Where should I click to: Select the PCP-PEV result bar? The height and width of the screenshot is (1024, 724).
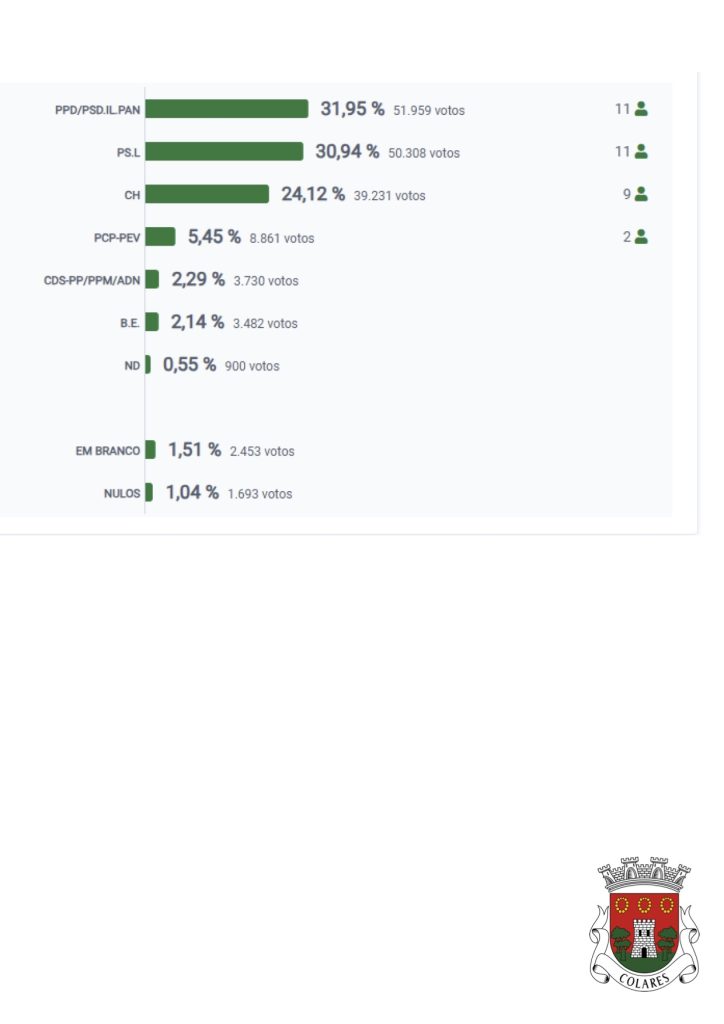pyautogui.click(x=161, y=237)
